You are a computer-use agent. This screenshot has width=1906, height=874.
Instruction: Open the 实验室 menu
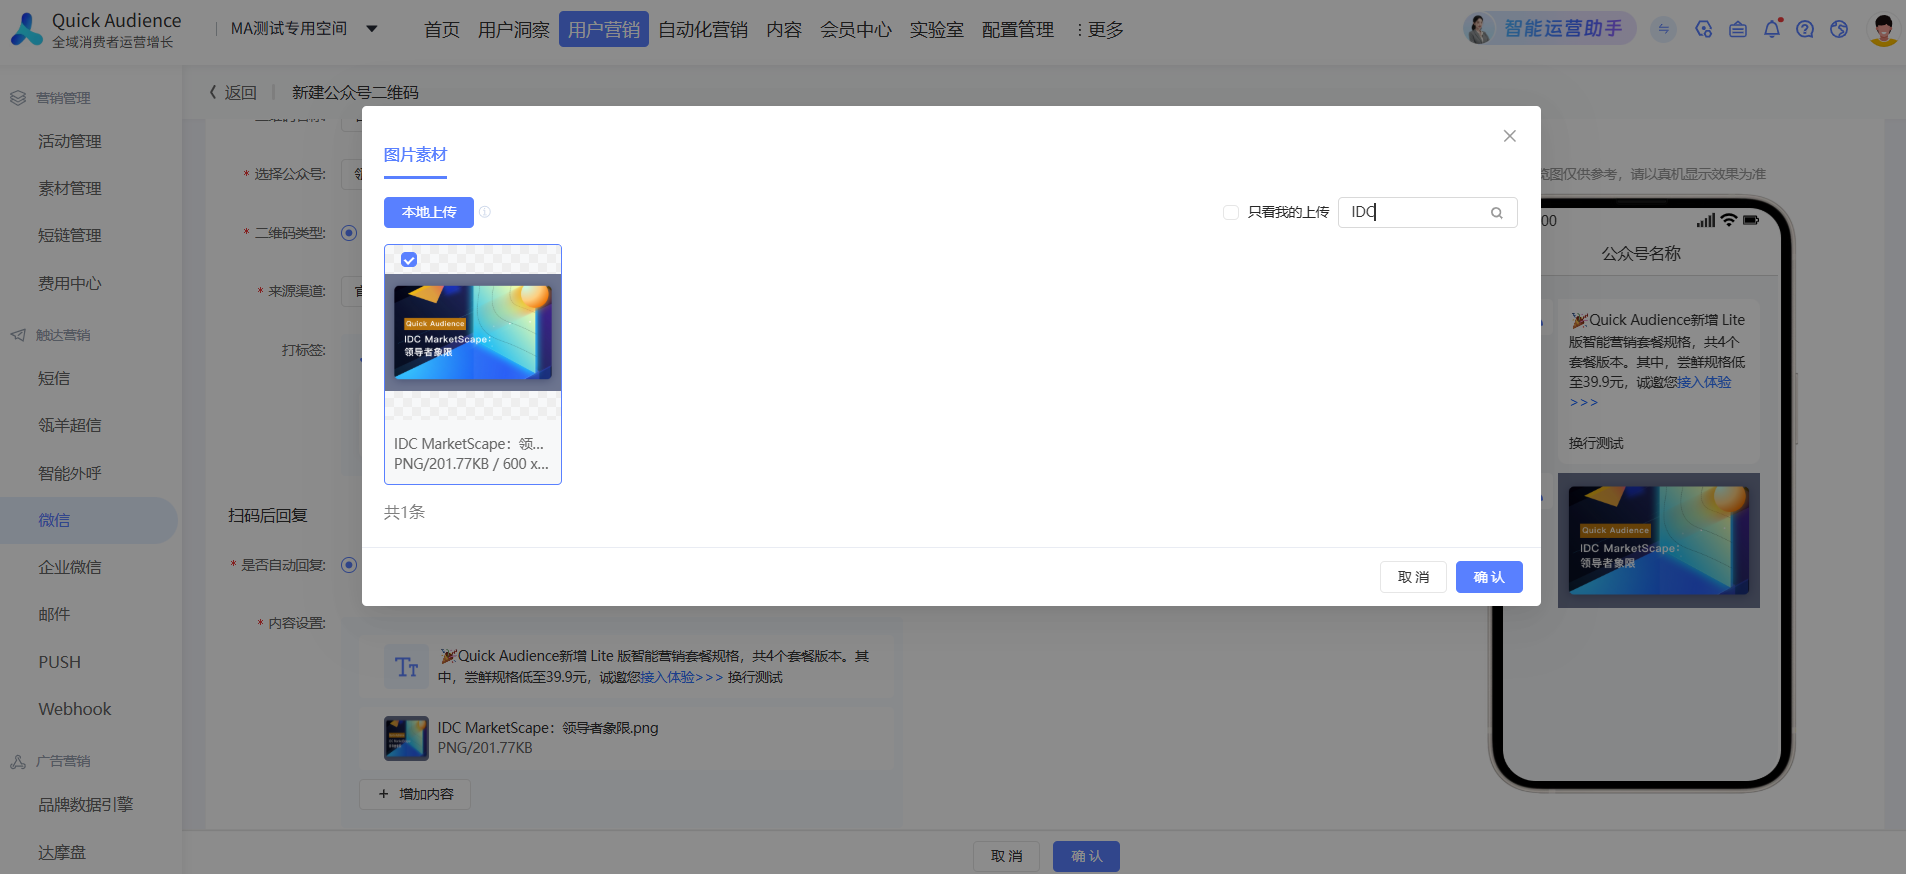[937, 30]
